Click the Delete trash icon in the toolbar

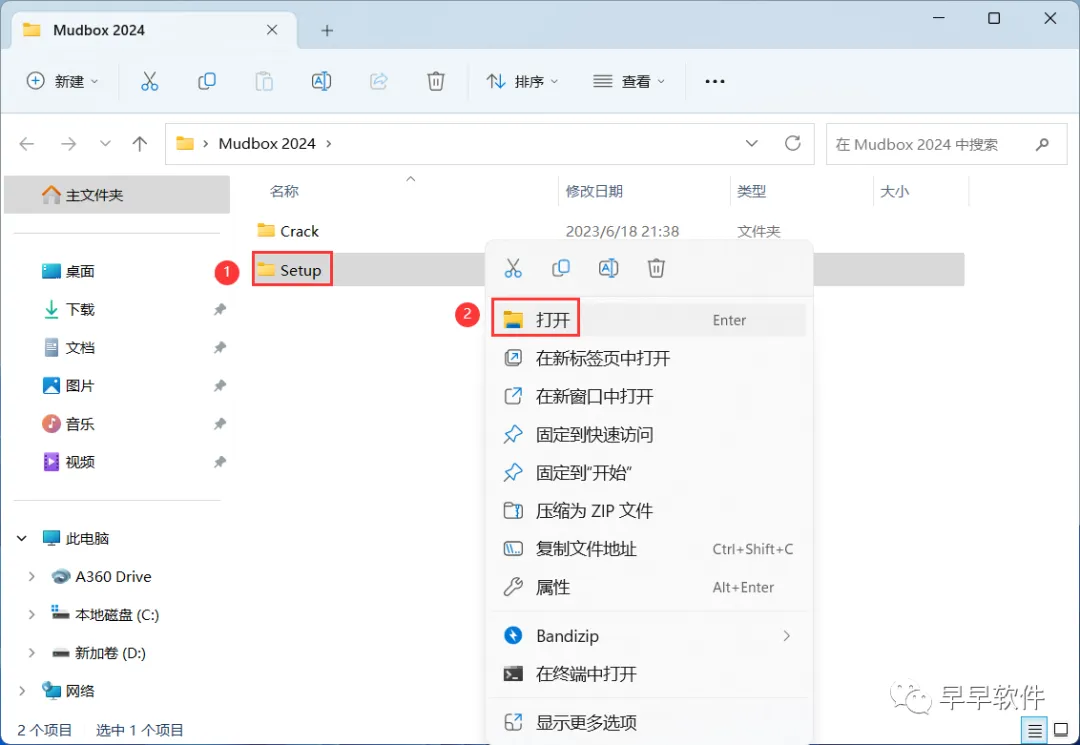pos(436,81)
